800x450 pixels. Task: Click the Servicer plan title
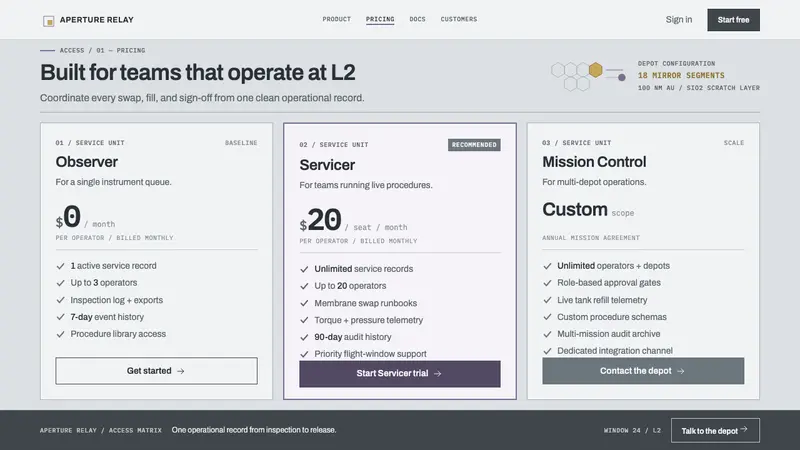pyautogui.click(x=327, y=165)
